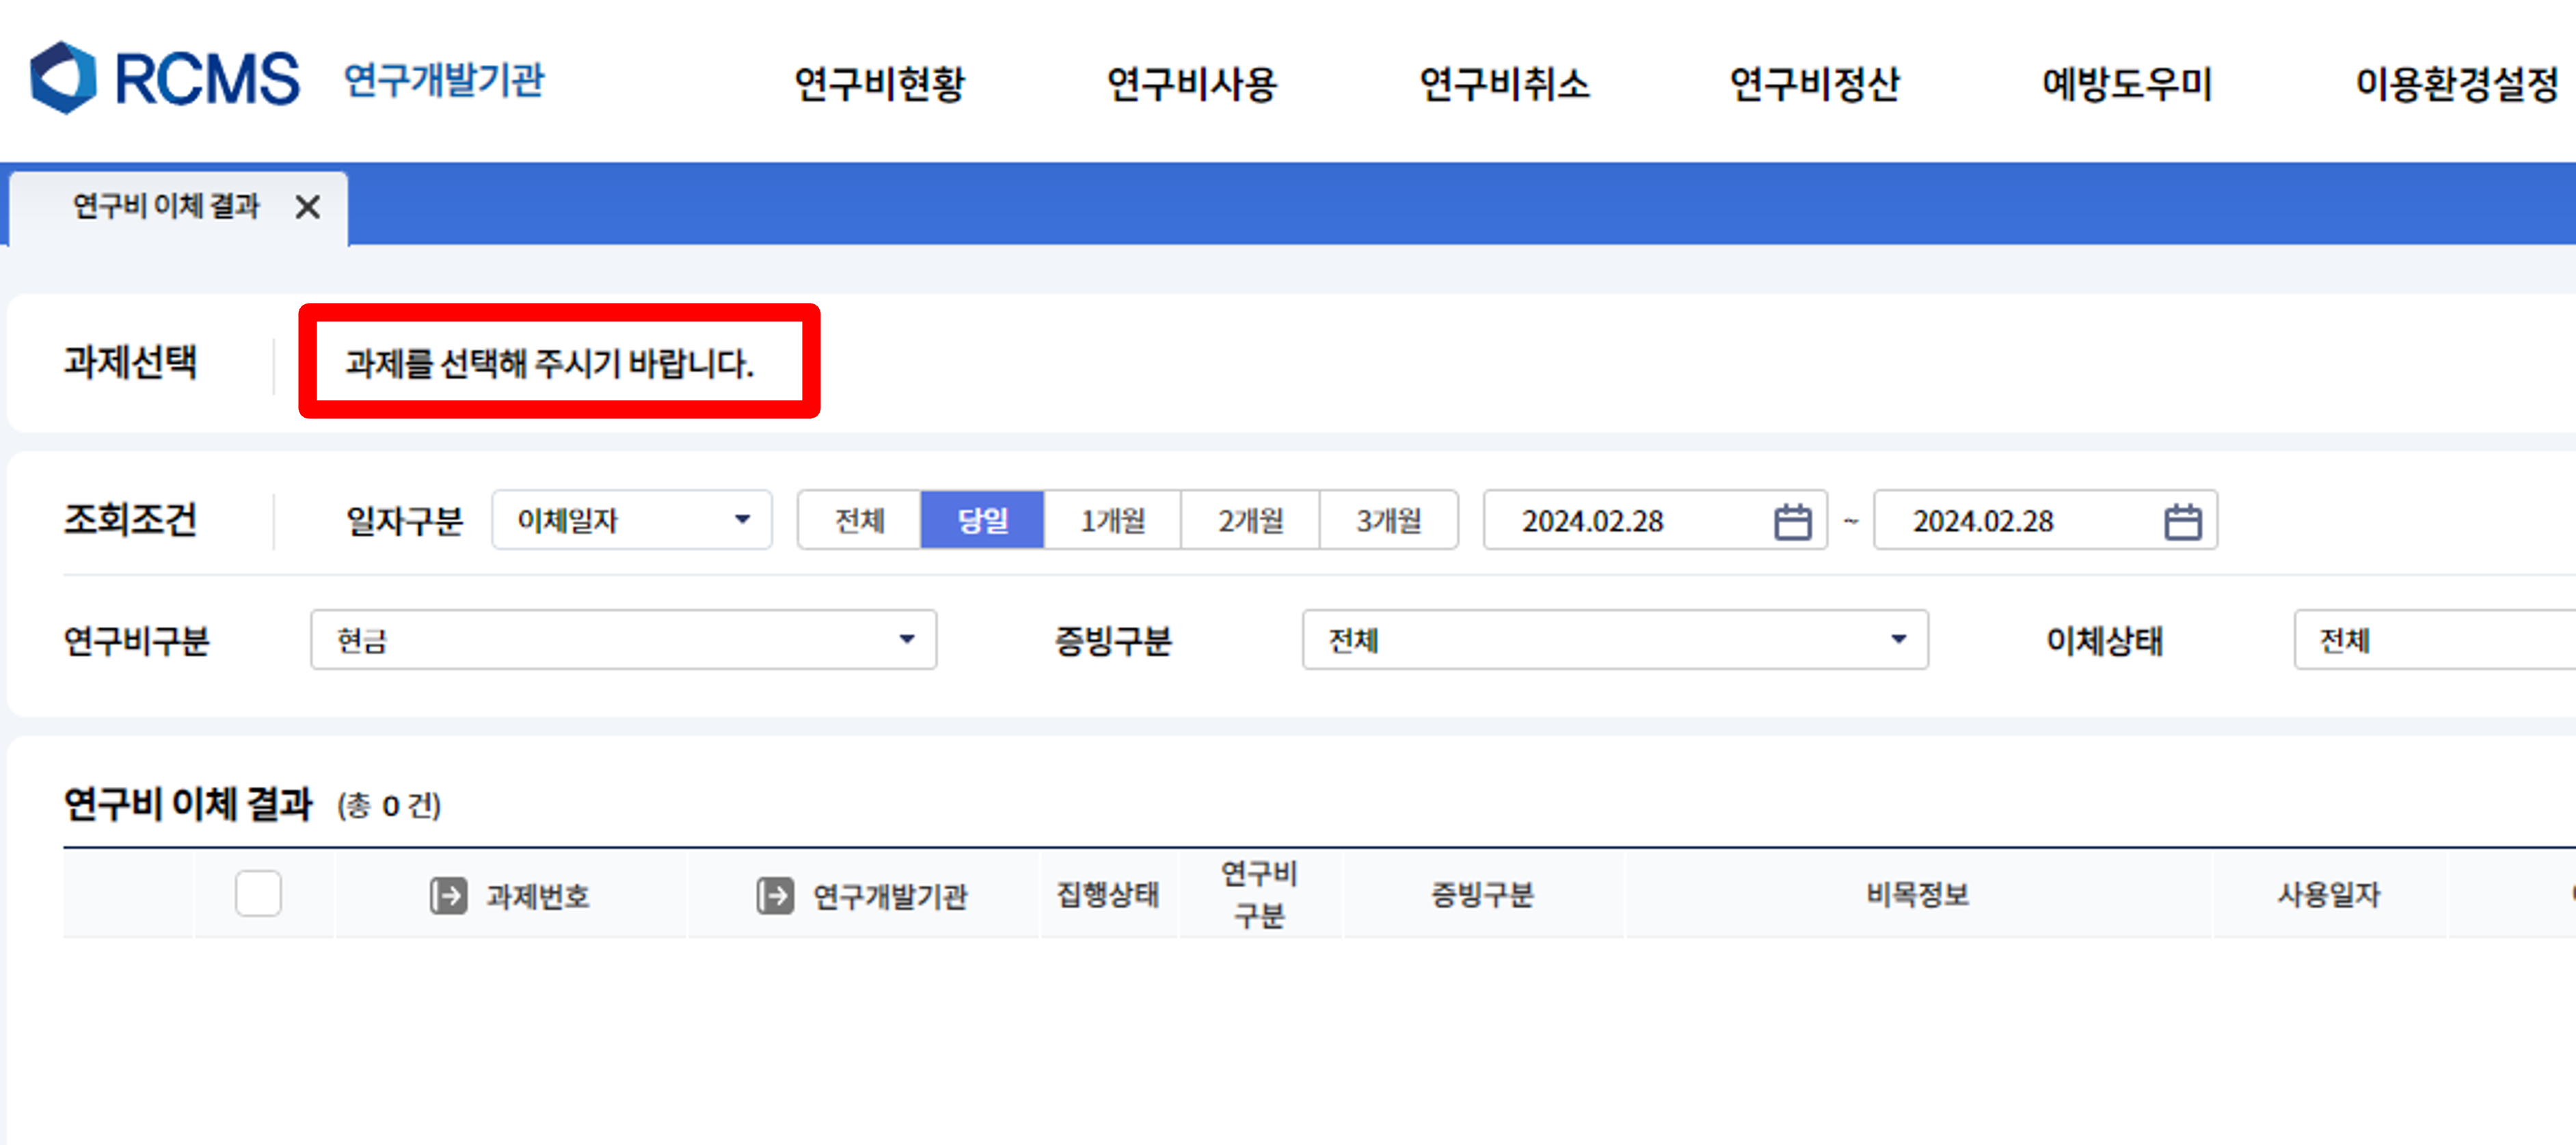Screen dimensions: 2576x1145
Task: Select the 2개월 period button
Action: [x=1250, y=520]
